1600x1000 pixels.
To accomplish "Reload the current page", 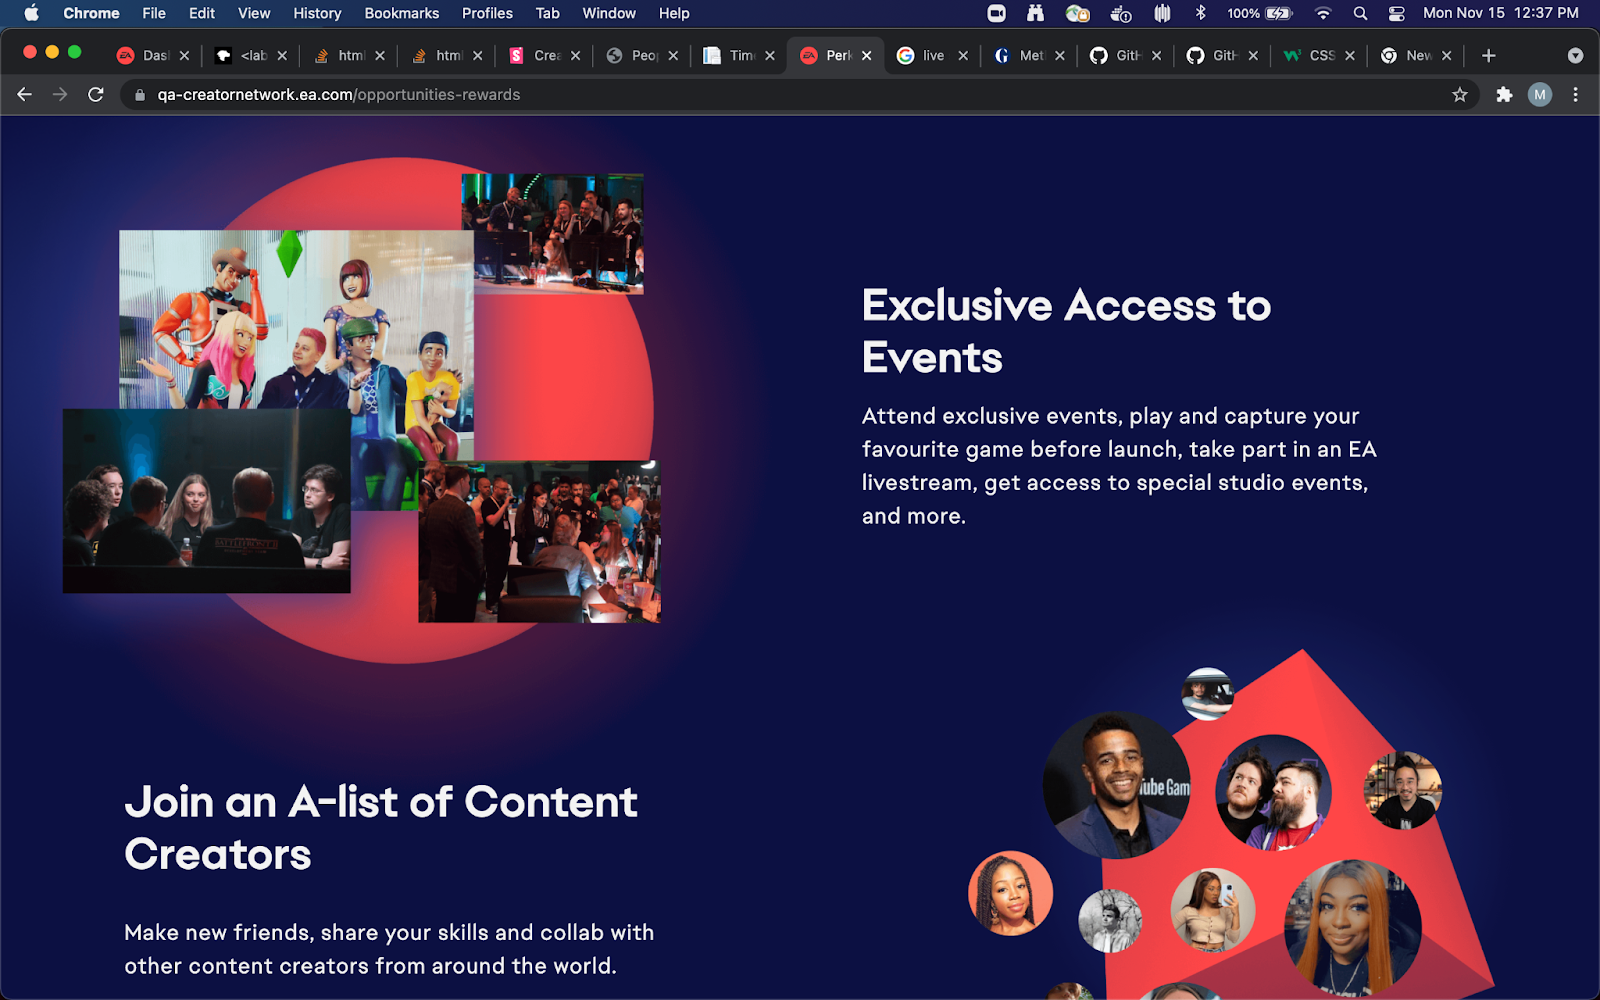I will tap(96, 94).
